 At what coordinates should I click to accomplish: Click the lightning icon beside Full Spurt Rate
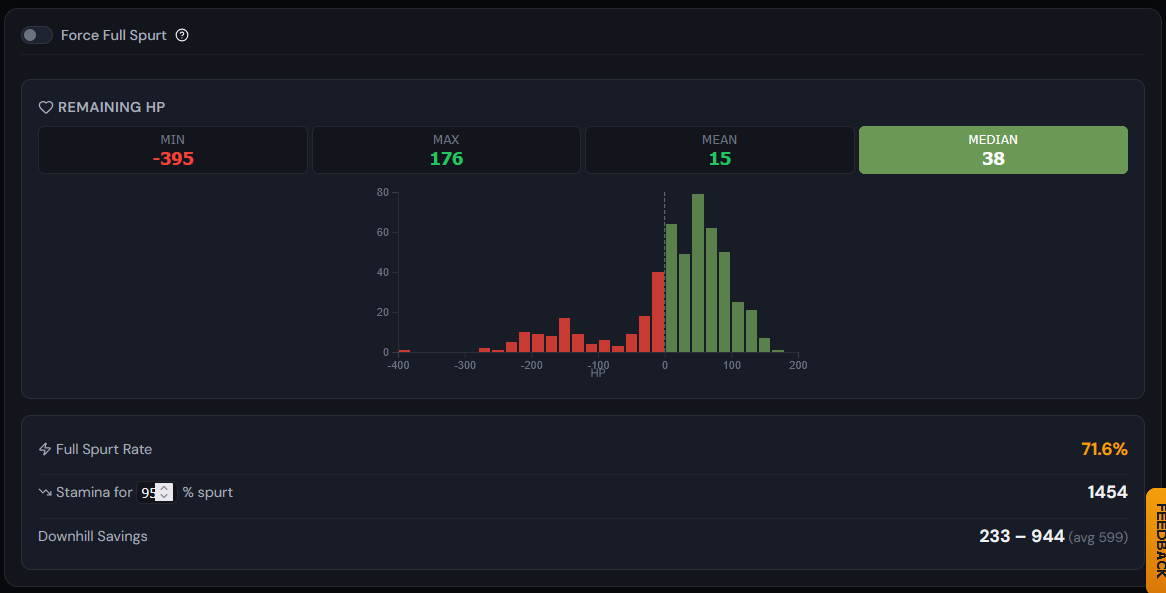45,449
